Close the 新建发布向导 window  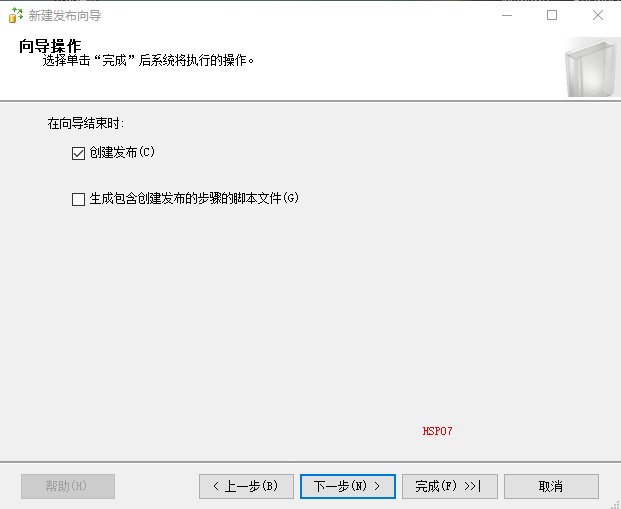point(598,15)
